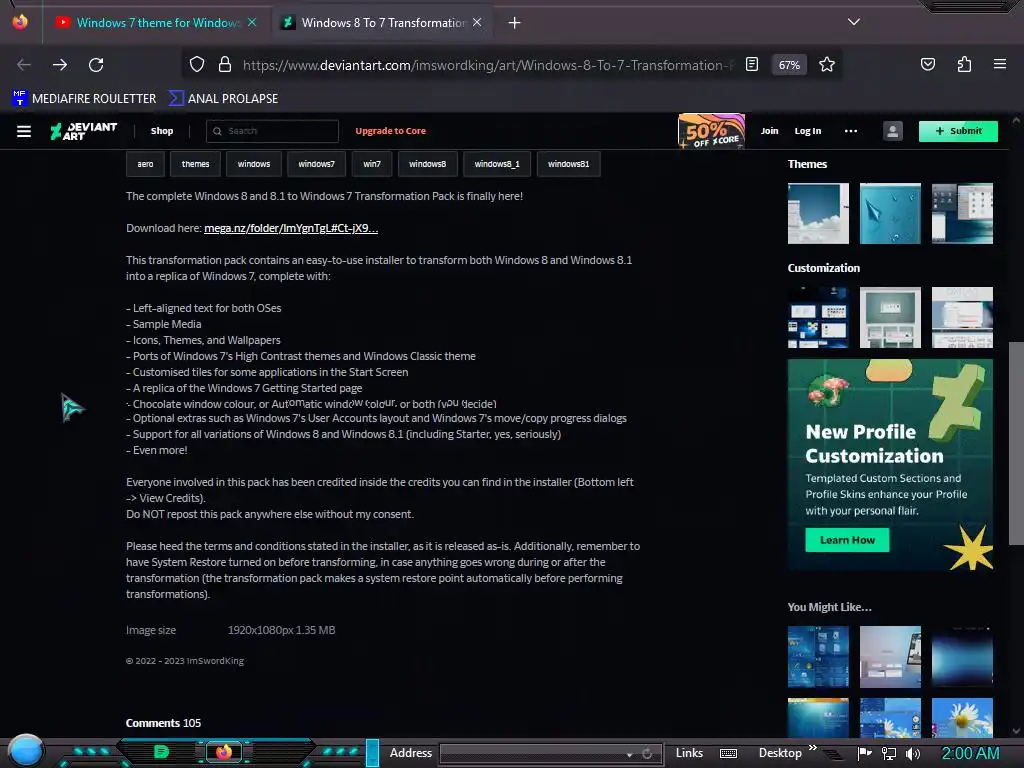The image size is (1024, 768).
Task: Click the Firefox taskbar icon
Action: point(224,752)
